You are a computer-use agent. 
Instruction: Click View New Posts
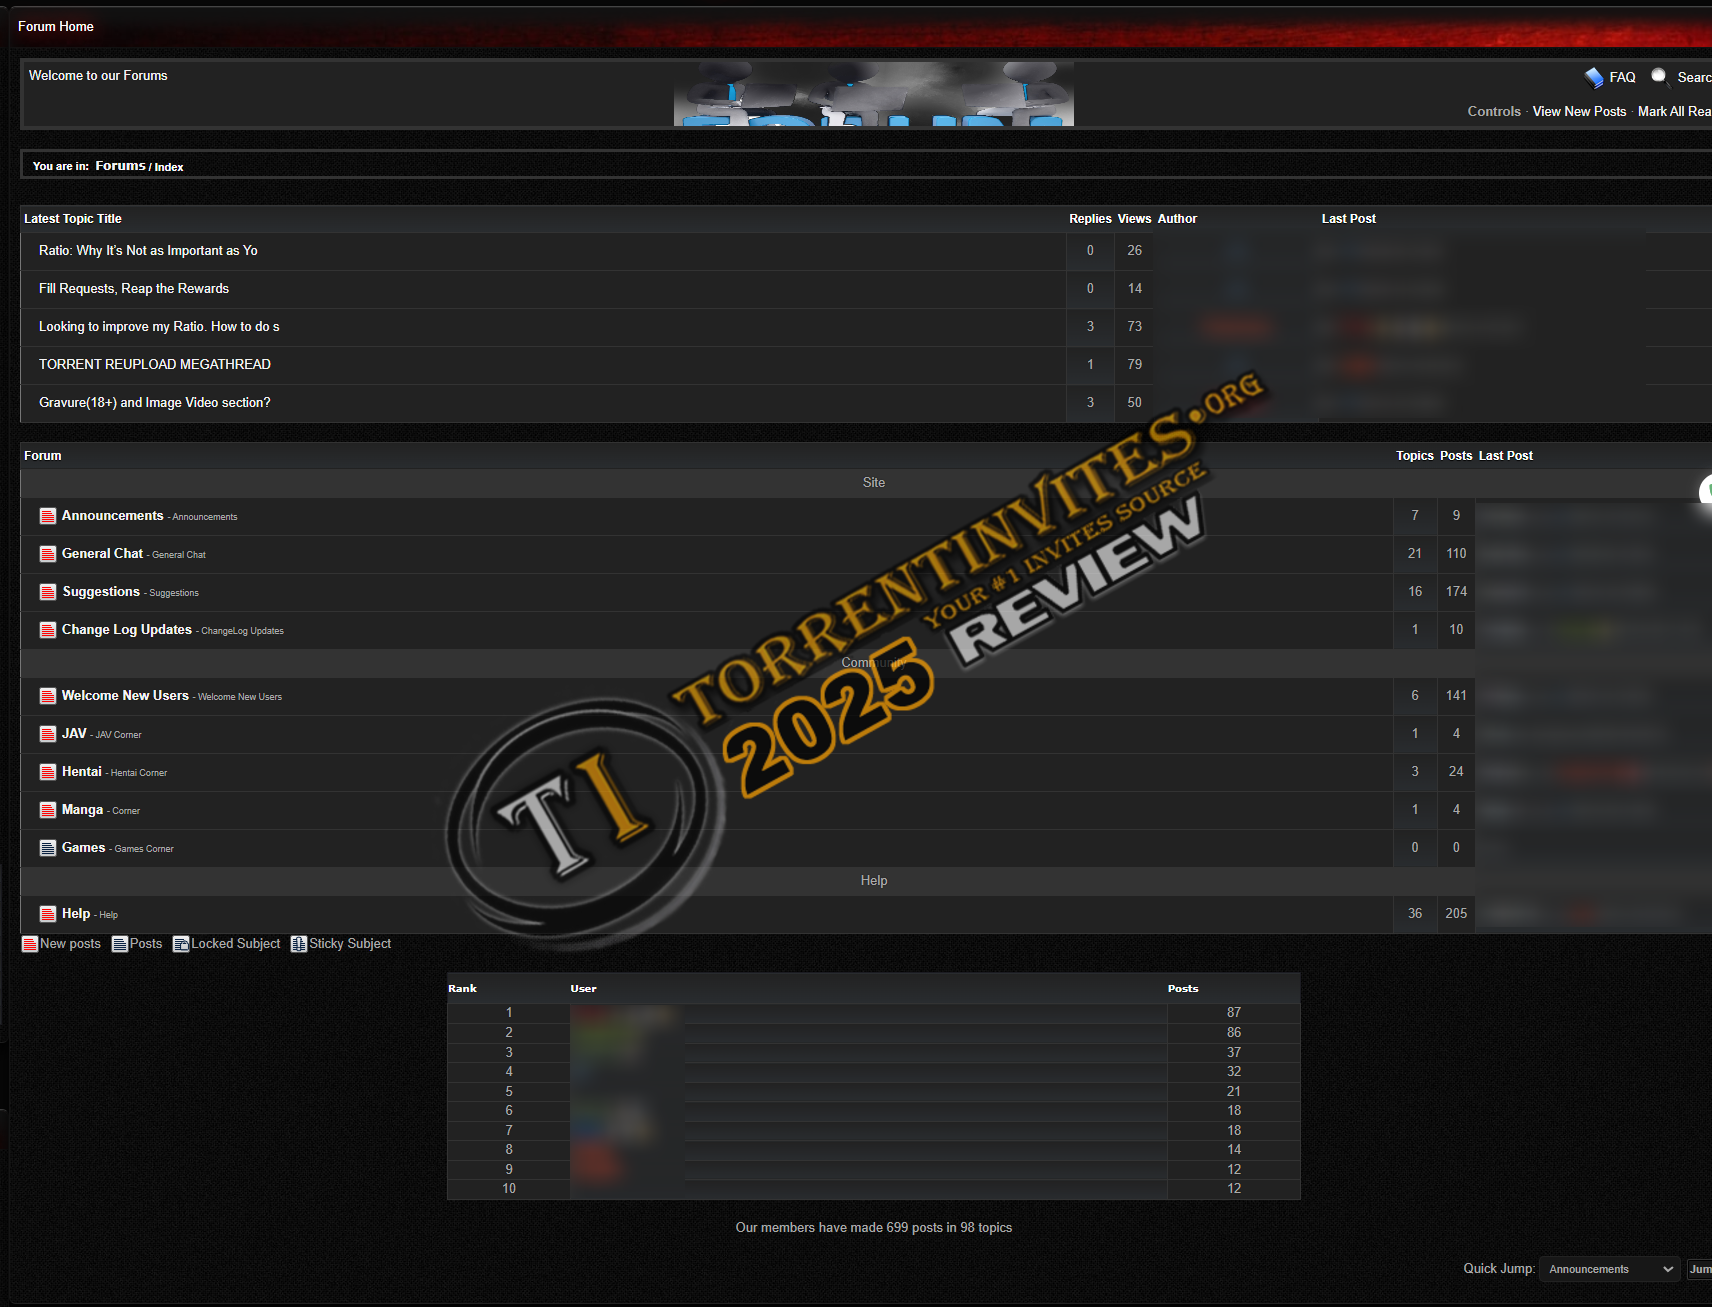pyautogui.click(x=1579, y=111)
